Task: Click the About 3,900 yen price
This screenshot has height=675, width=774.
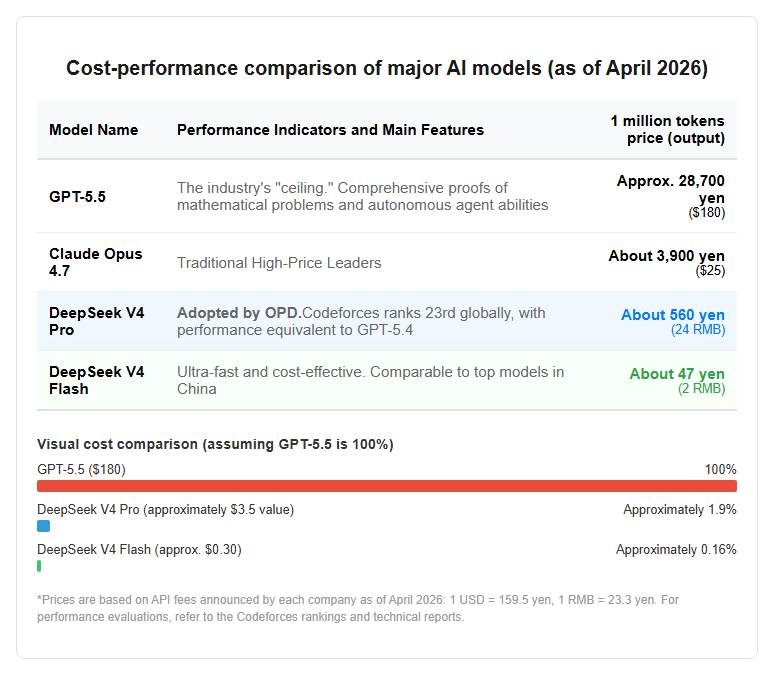Action: point(666,256)
